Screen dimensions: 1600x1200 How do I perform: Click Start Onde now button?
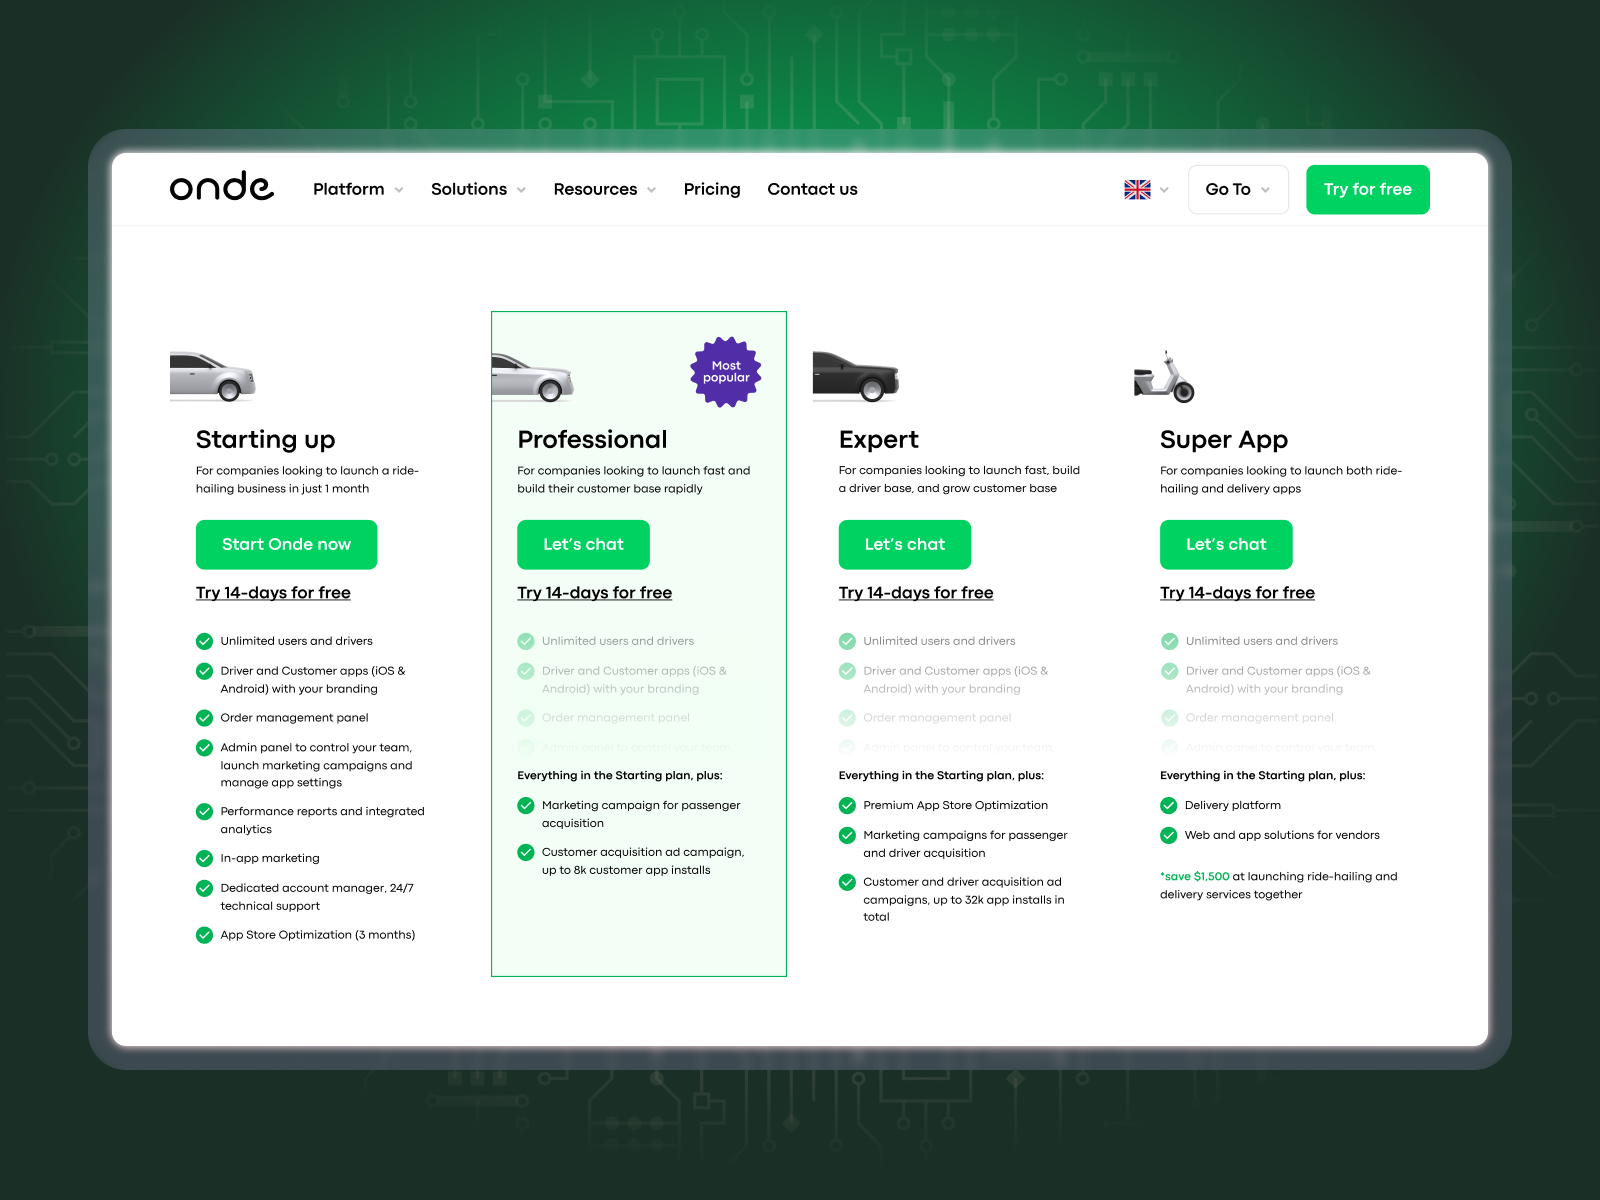pos(286,544)
